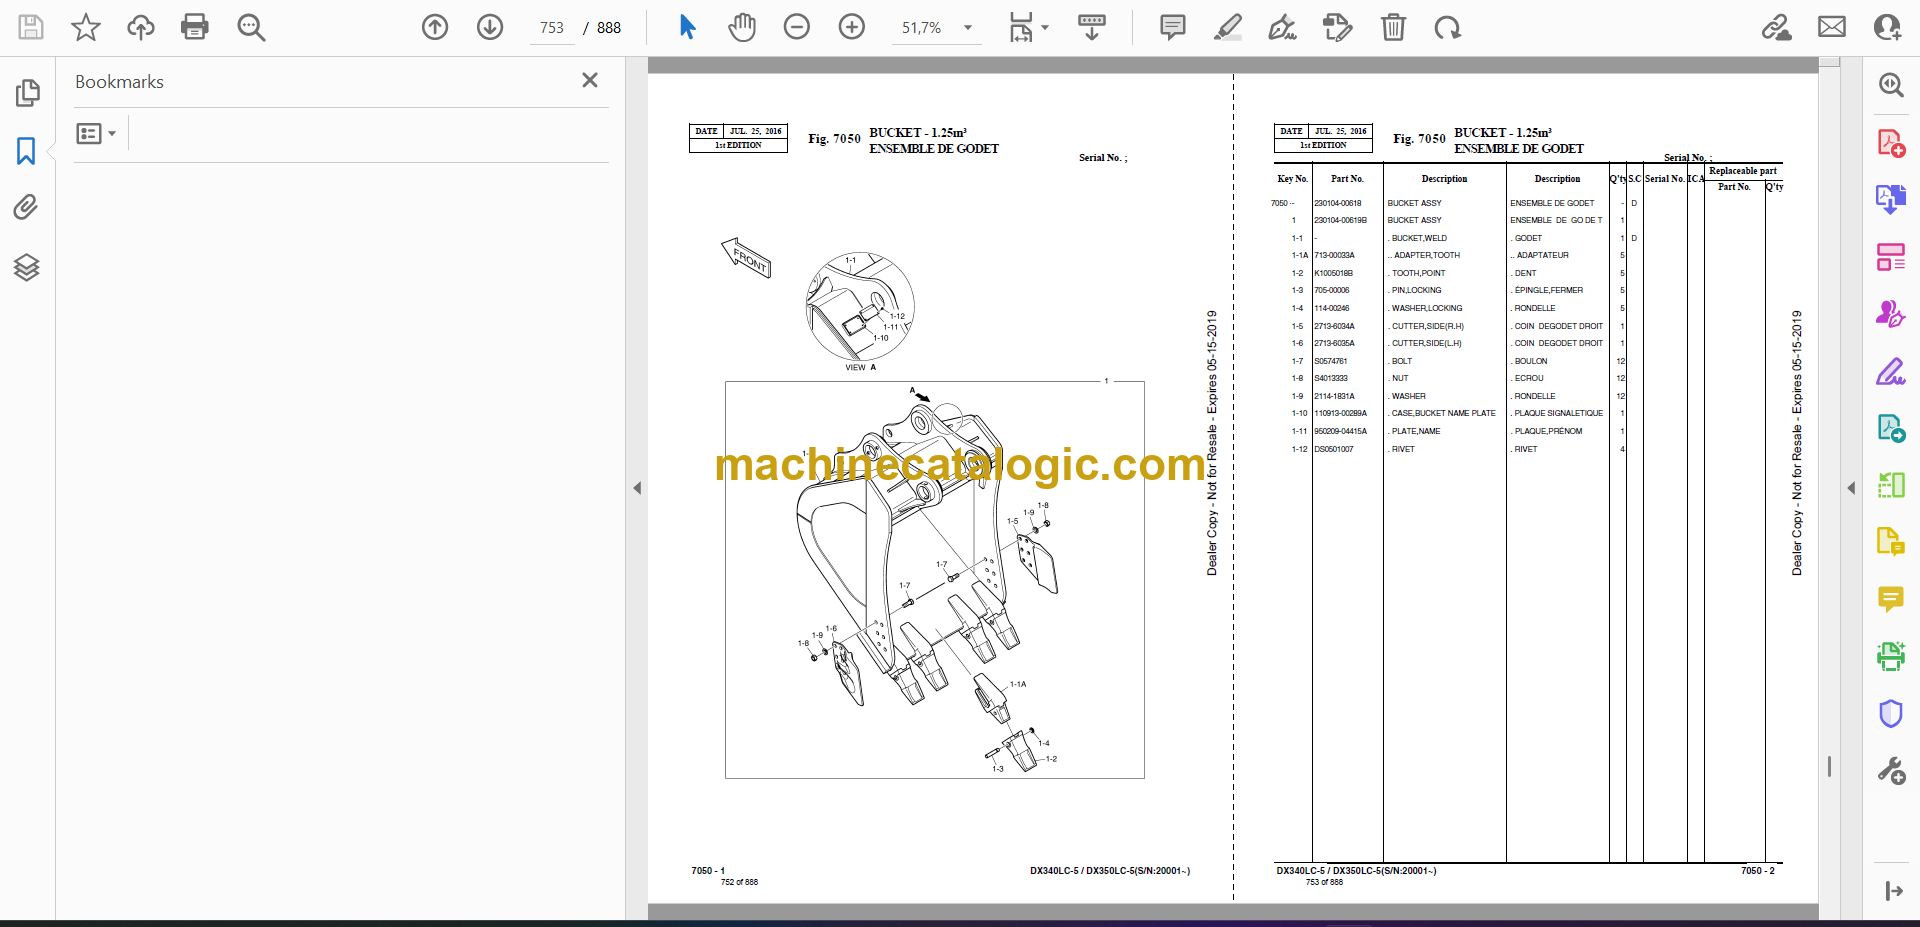This screenshot has height=927, width=1920.
Task: Open the yellow page comment tool
Action: coord(1891,542)
